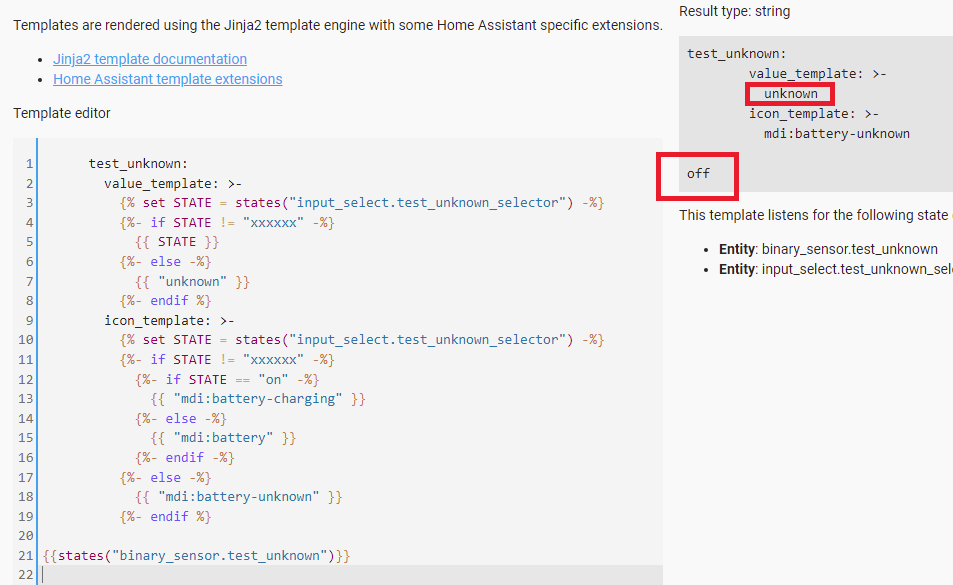Click the 'mdi:battery-charging' string on line 13
Screen dimensions: 953x585
[258, 399]
